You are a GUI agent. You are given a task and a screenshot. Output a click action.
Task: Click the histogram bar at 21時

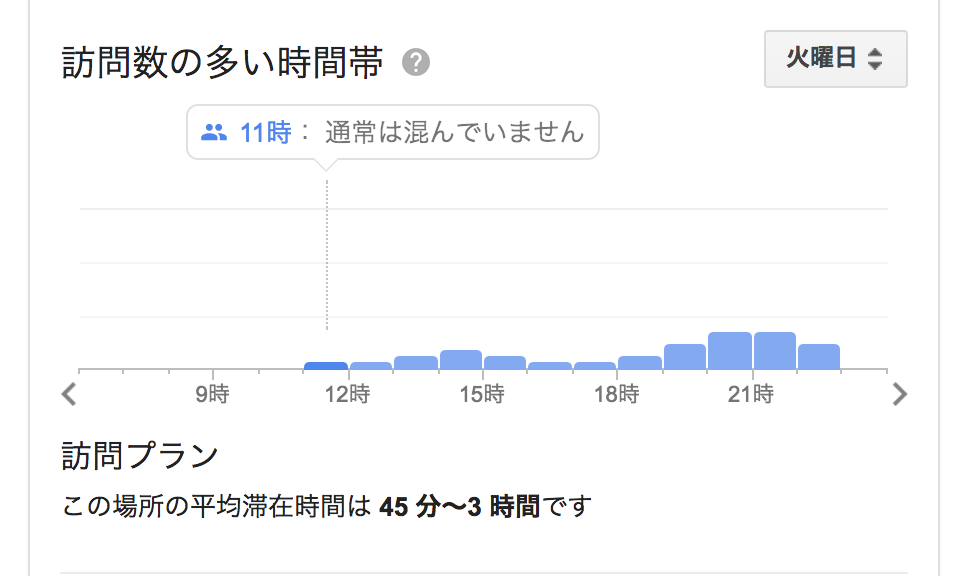click(775, 351)
